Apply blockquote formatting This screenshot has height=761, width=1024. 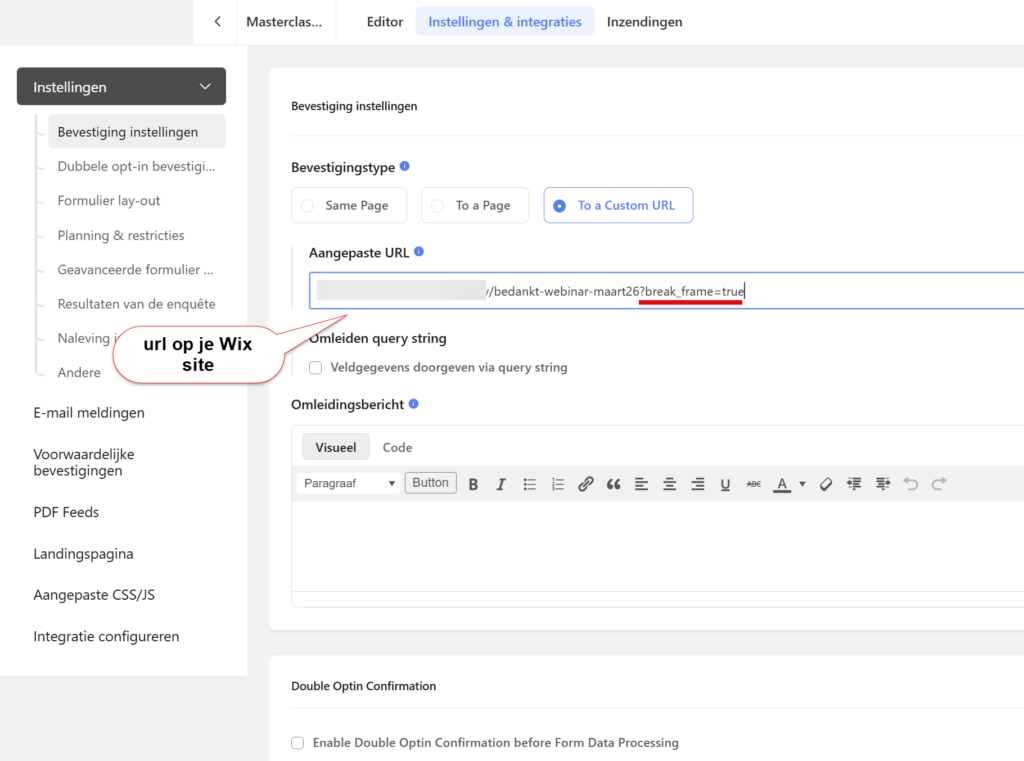[x=613, y=484]
